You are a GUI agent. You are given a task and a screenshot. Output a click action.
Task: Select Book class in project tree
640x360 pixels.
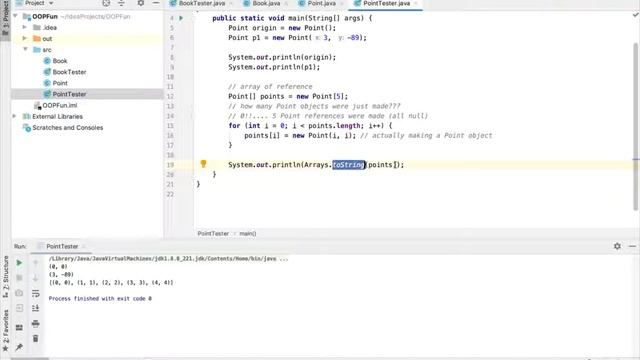coord(60,61)
